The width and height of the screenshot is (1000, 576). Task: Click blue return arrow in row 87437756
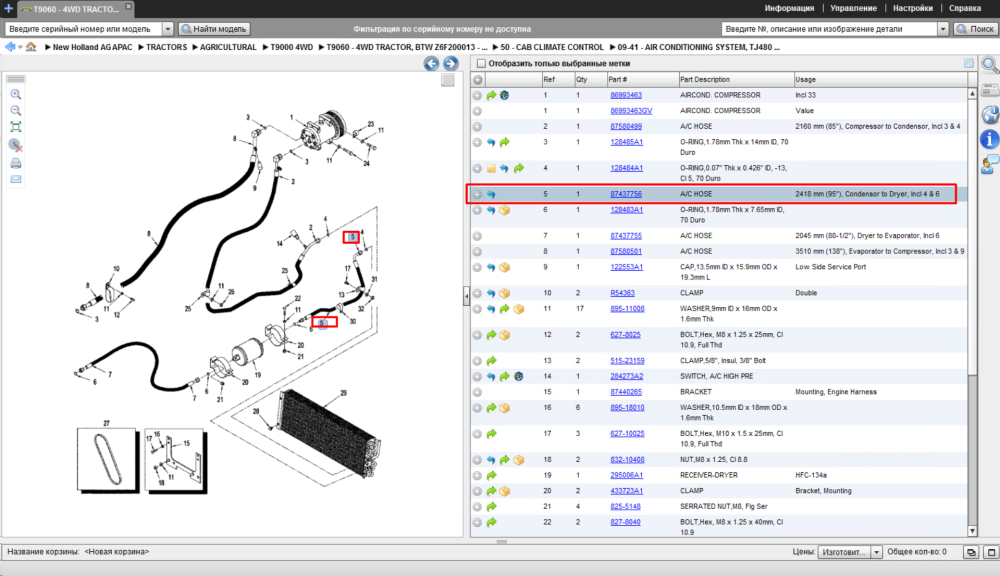491,194
